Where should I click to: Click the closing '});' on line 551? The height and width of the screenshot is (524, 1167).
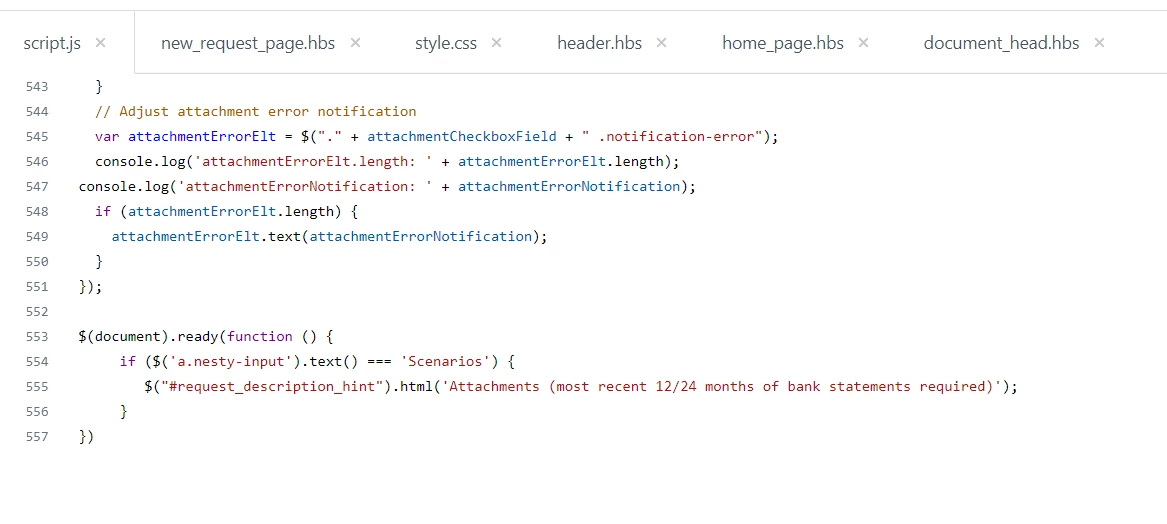[91, 287]
